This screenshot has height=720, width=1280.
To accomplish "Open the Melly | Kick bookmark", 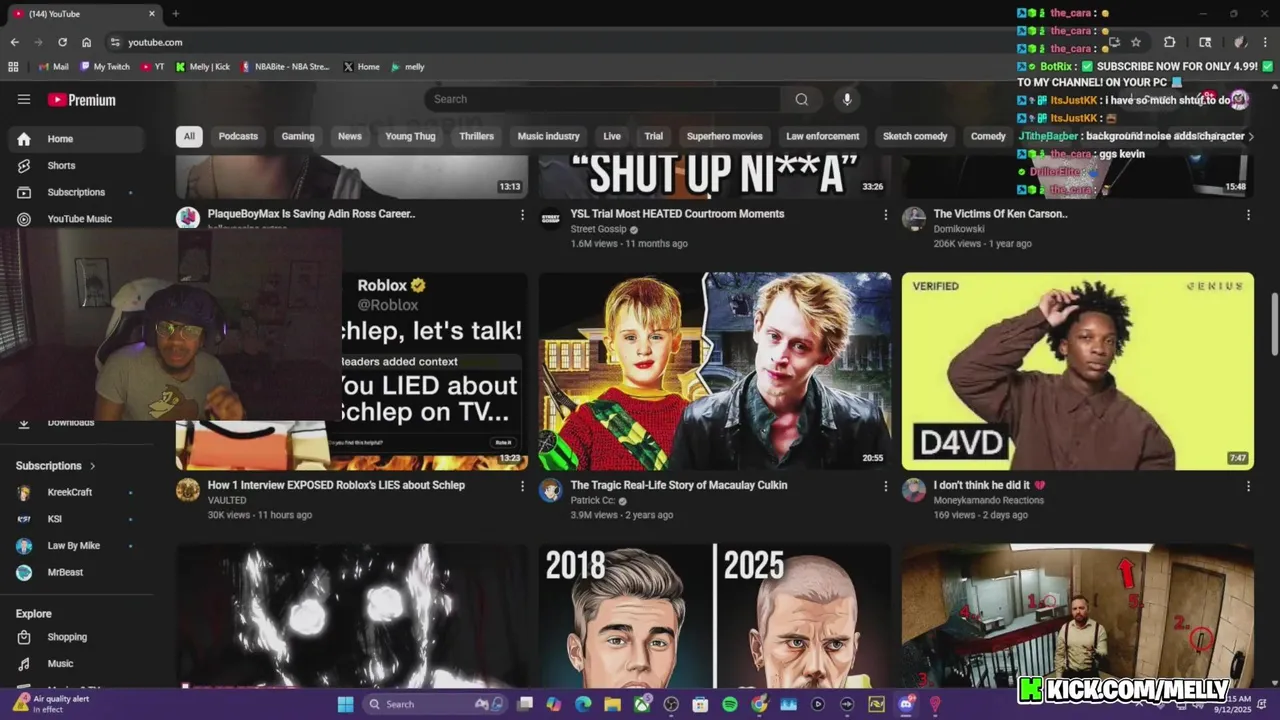I will coord(203,67).
